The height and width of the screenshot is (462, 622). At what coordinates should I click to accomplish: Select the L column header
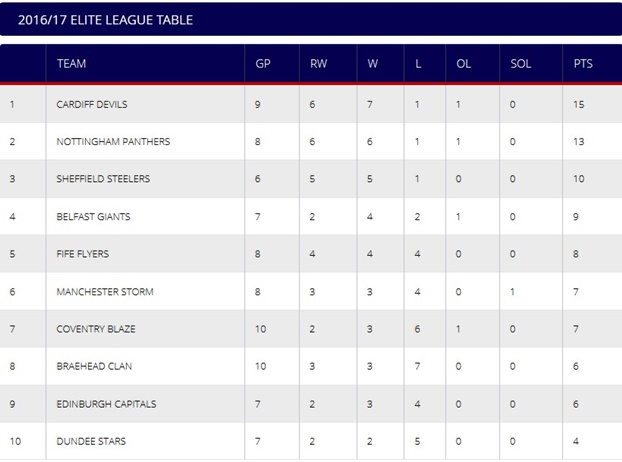[418, 63]
